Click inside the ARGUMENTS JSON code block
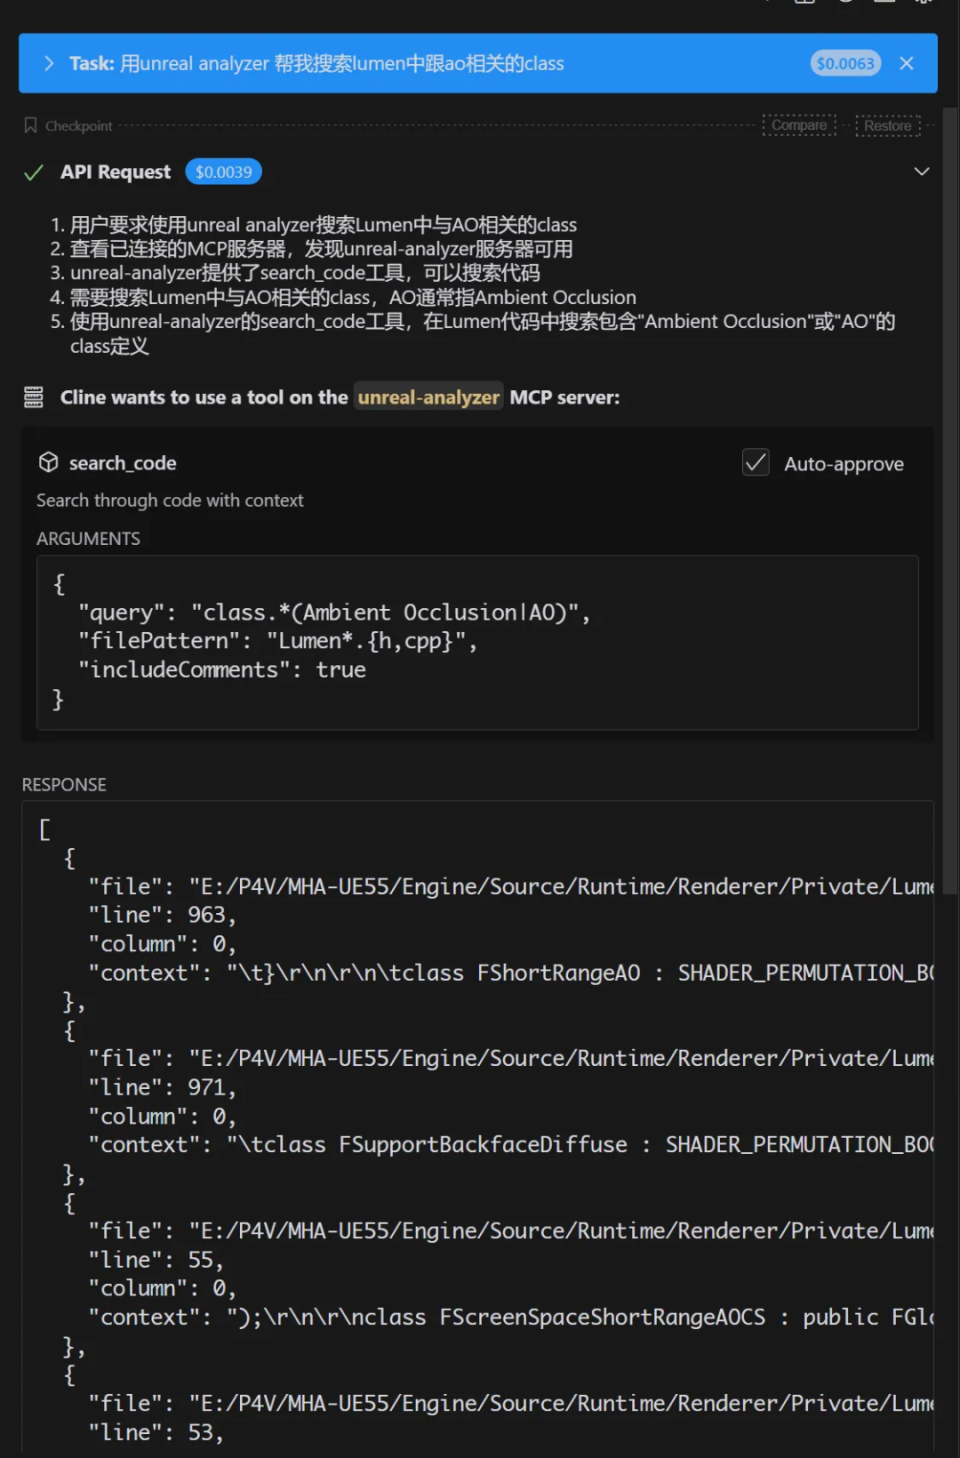Screen dimensions: 960x1458 click(x=477, y=642)
